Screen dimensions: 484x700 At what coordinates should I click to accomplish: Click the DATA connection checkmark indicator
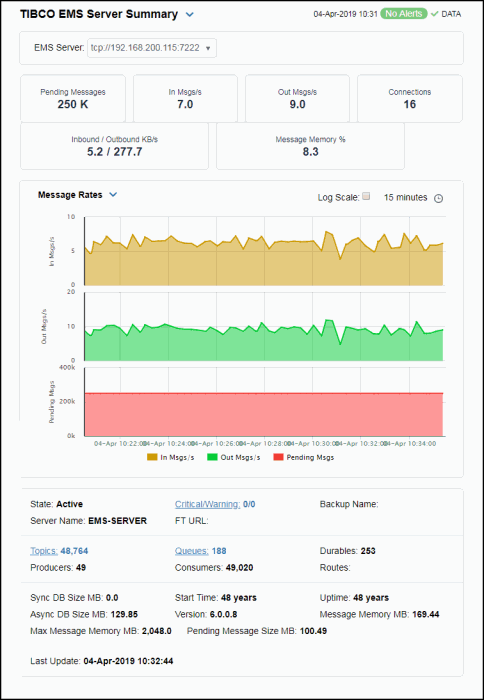(x=435, y=14)
